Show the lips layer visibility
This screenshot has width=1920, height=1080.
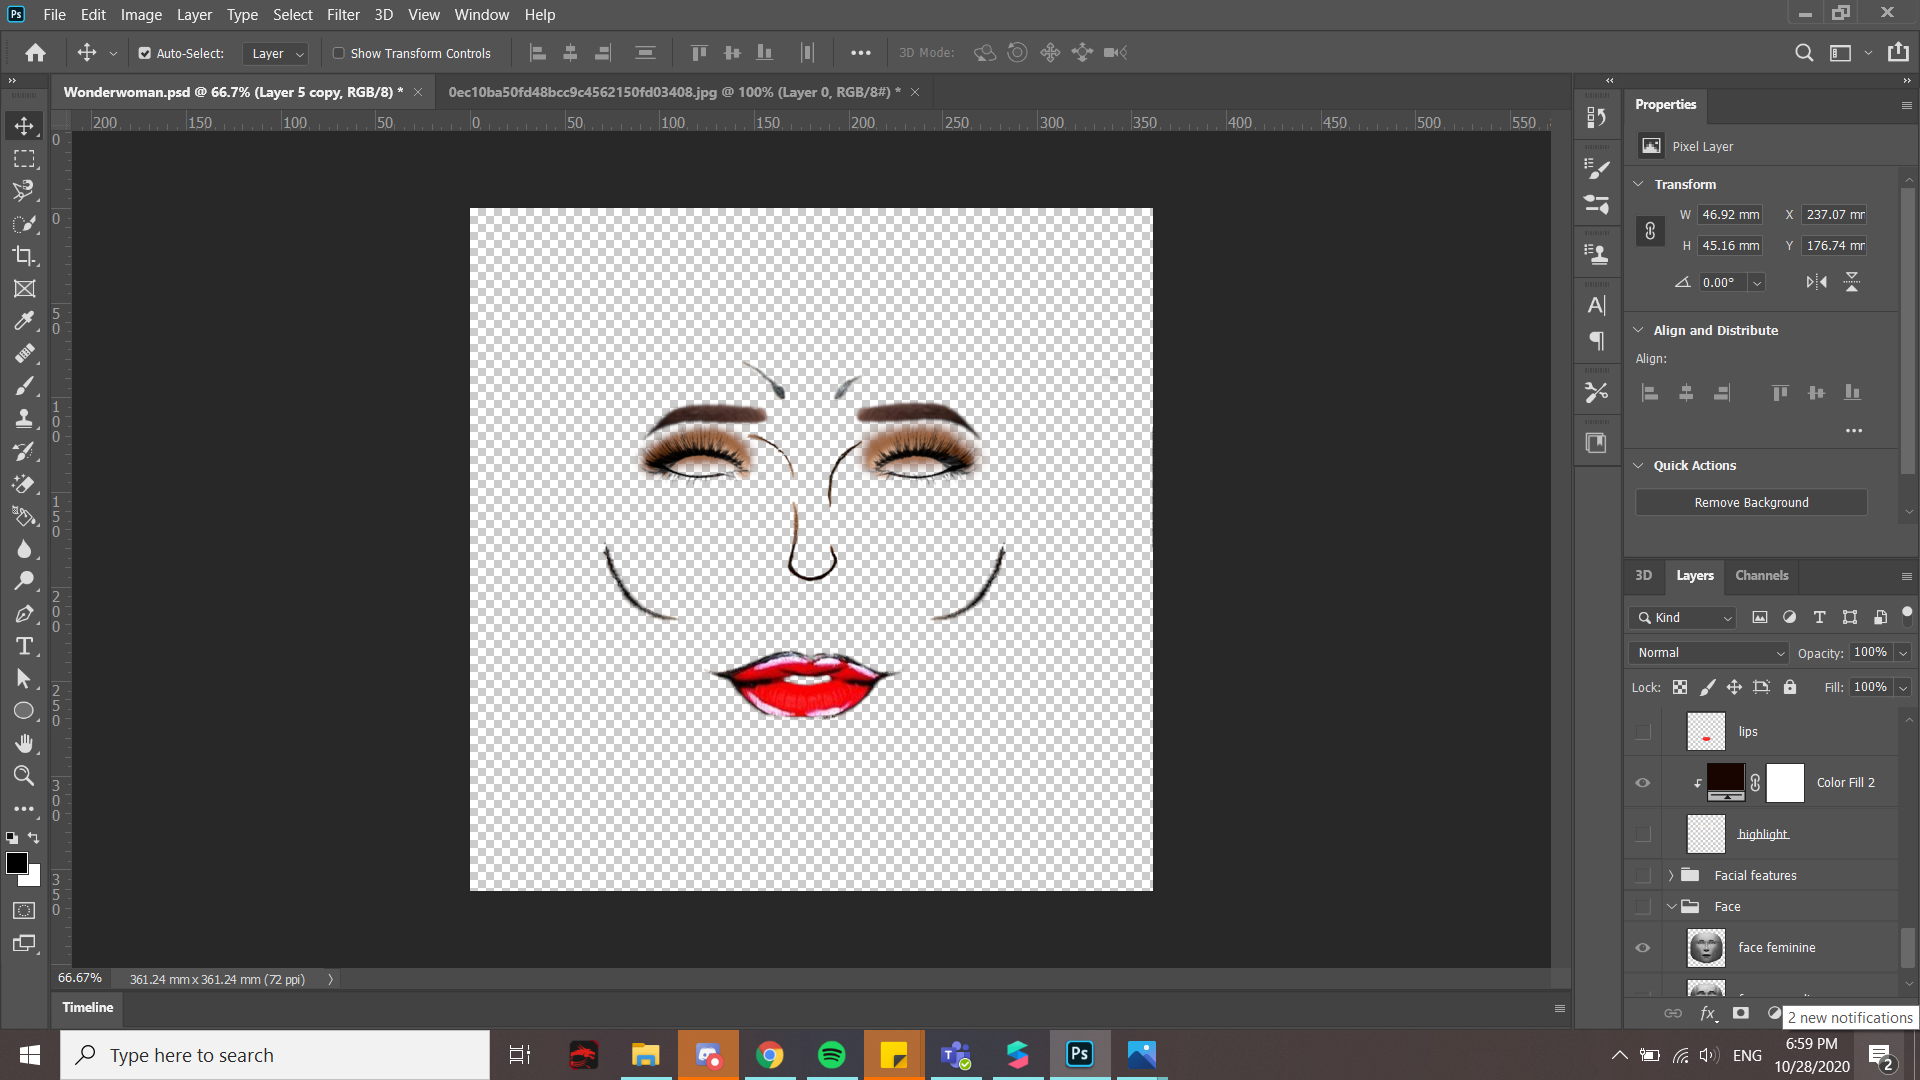pos(1642,732)
